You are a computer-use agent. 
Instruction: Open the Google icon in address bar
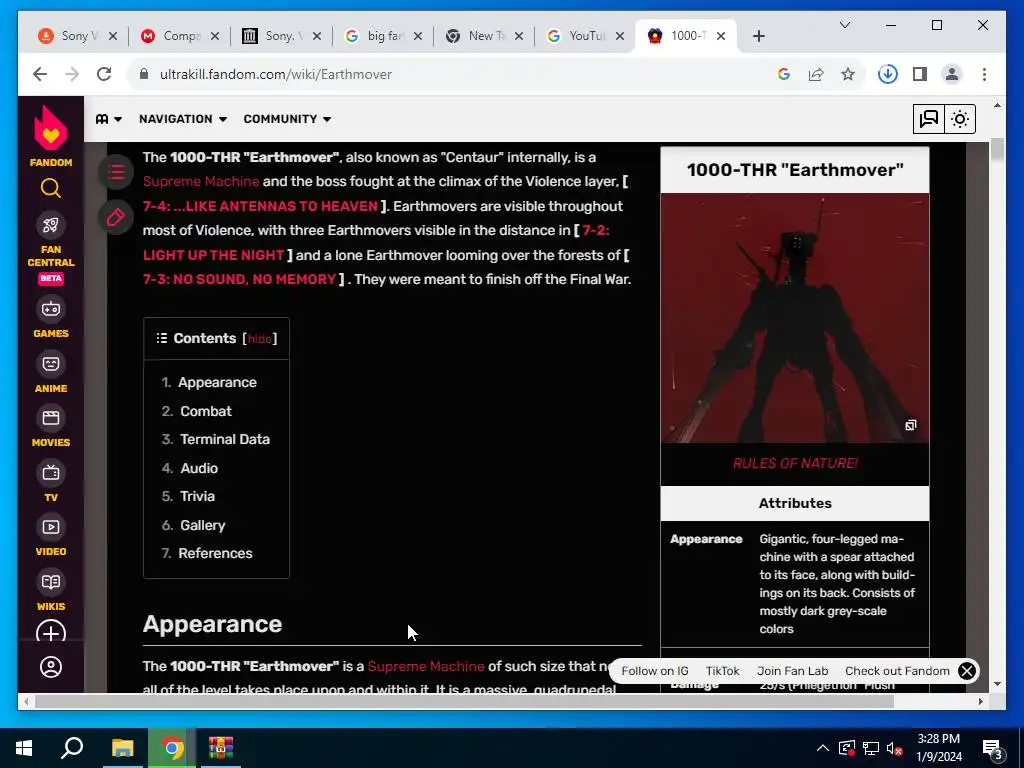tap(784, 74)
